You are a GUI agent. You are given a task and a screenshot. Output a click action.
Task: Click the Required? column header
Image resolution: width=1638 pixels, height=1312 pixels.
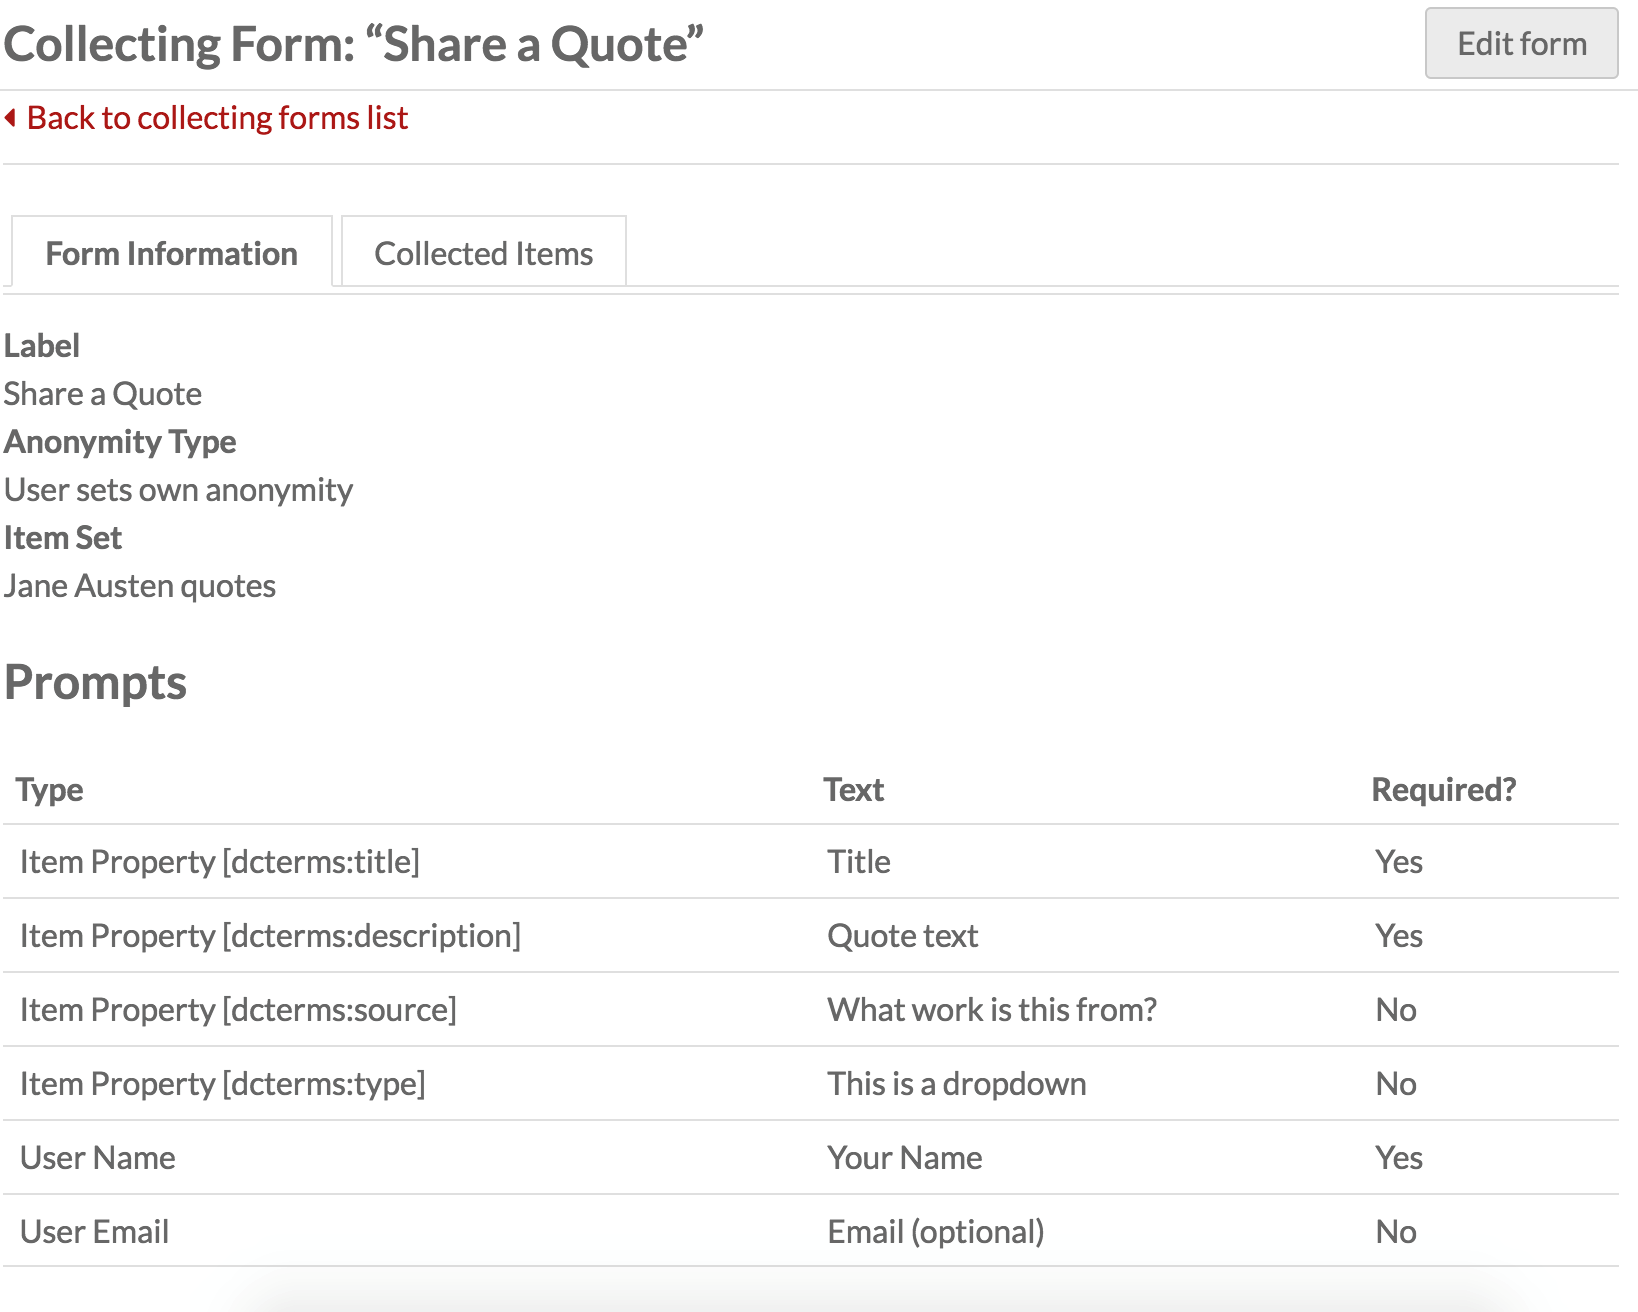[1444, 790]
